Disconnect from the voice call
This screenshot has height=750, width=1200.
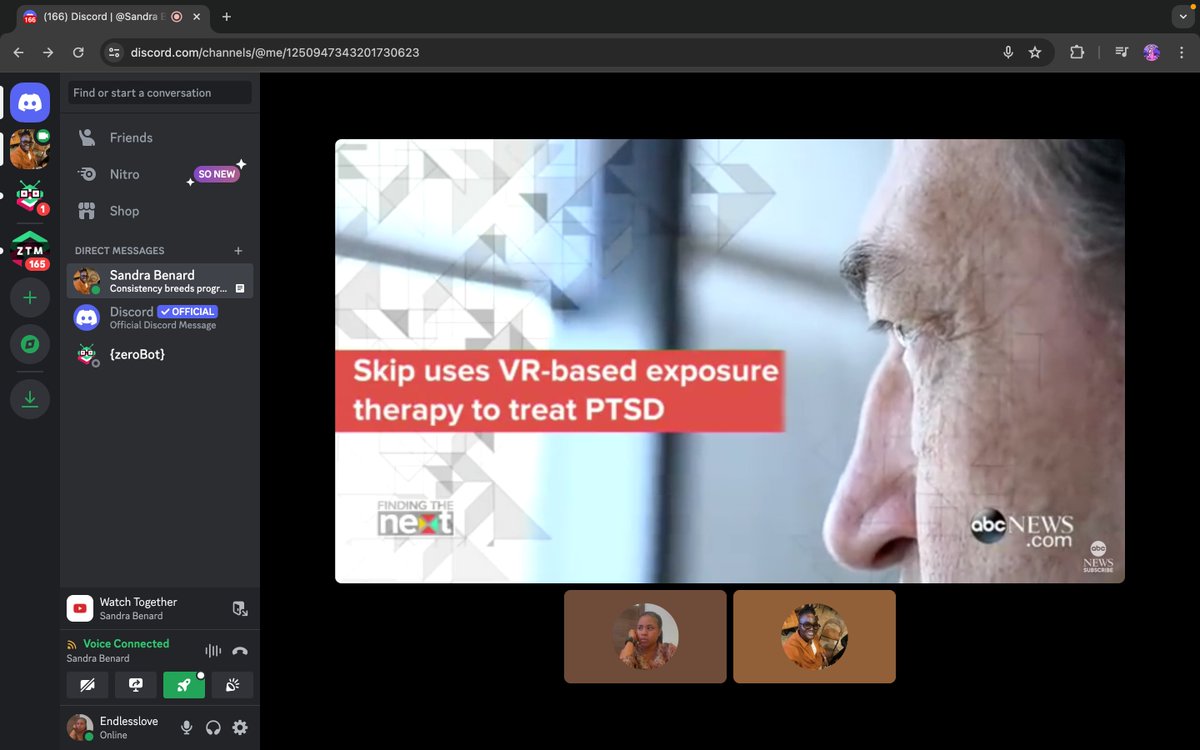pyautogui.click(x=240, y=650)
